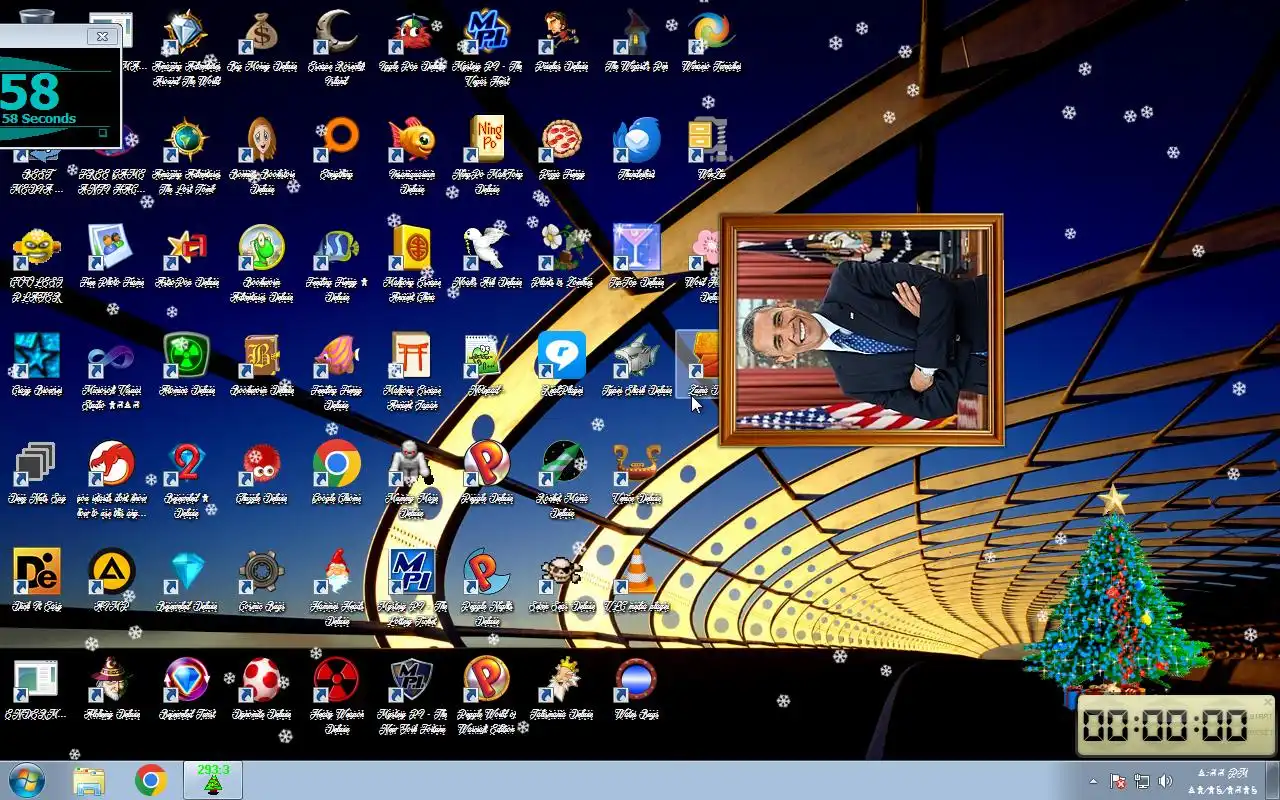
Task: Open Dock It Easy shortcut
Action: (37, 572)
